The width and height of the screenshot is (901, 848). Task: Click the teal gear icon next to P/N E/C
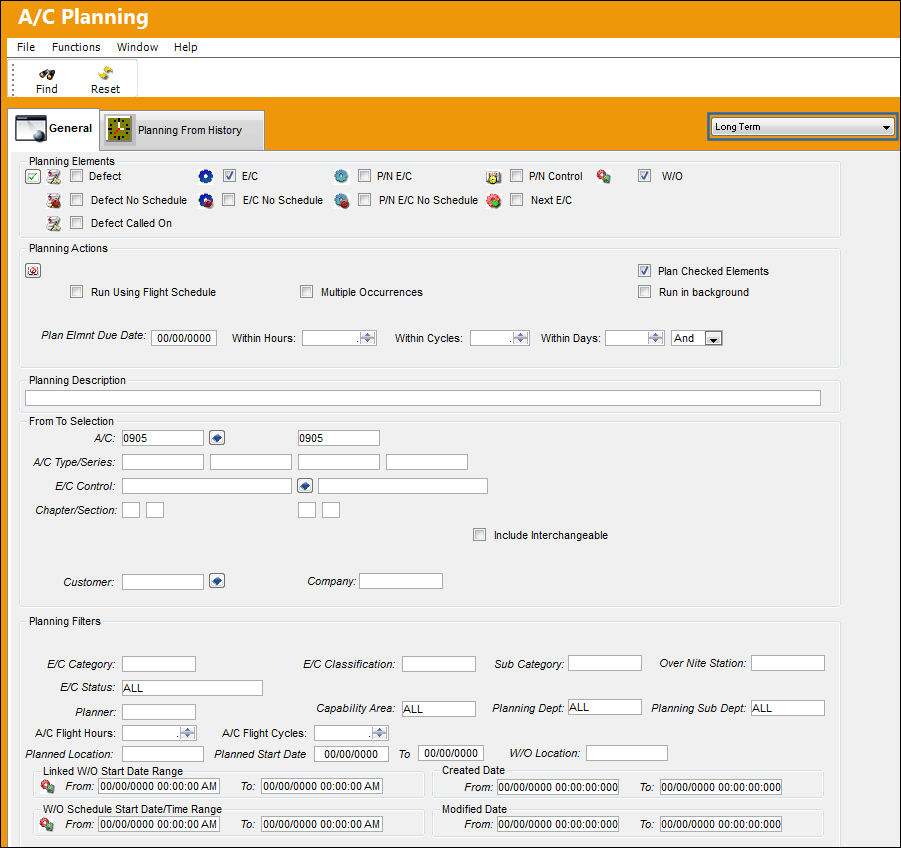click(341, 176)
